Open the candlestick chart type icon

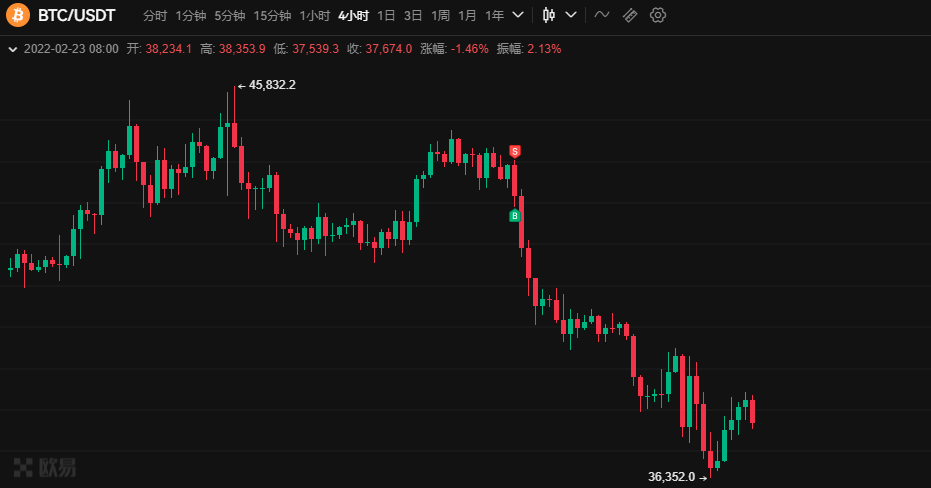point(549,15)
